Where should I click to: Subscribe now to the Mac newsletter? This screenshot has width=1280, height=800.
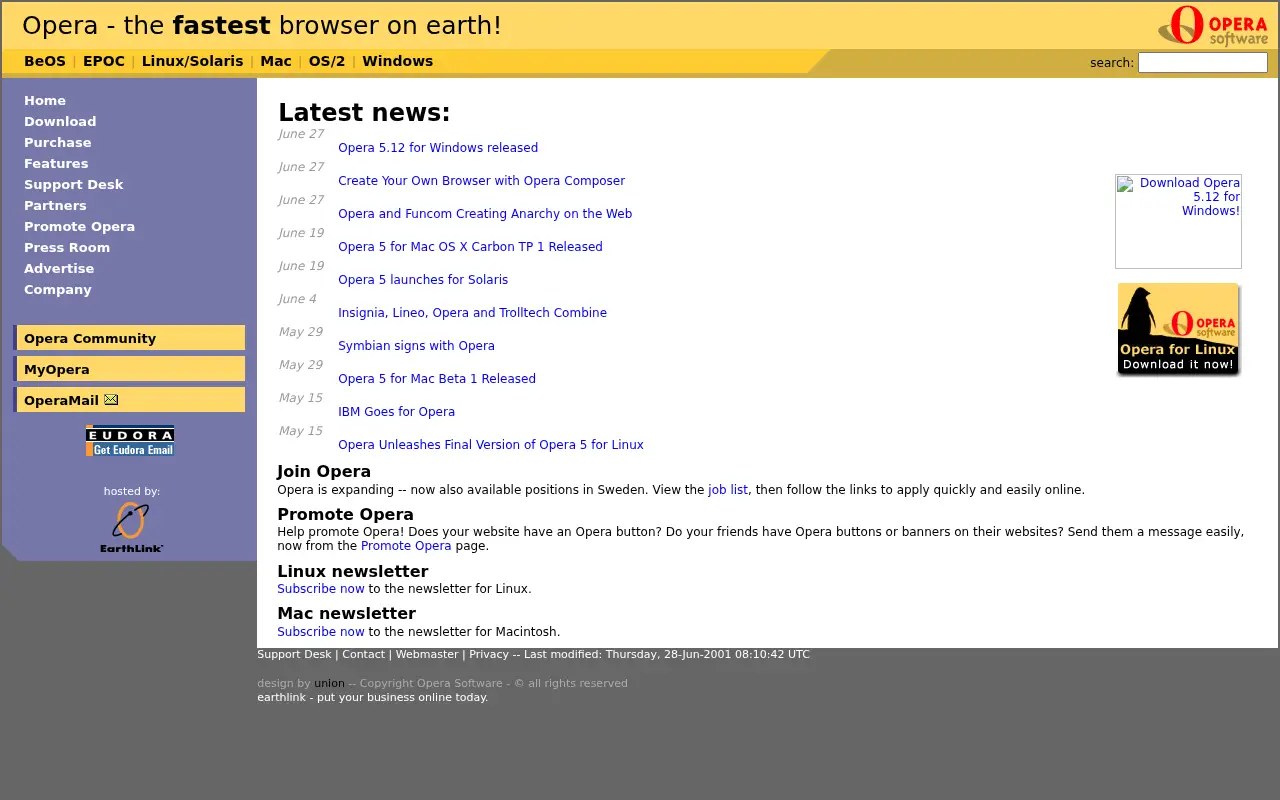(321, 632)
